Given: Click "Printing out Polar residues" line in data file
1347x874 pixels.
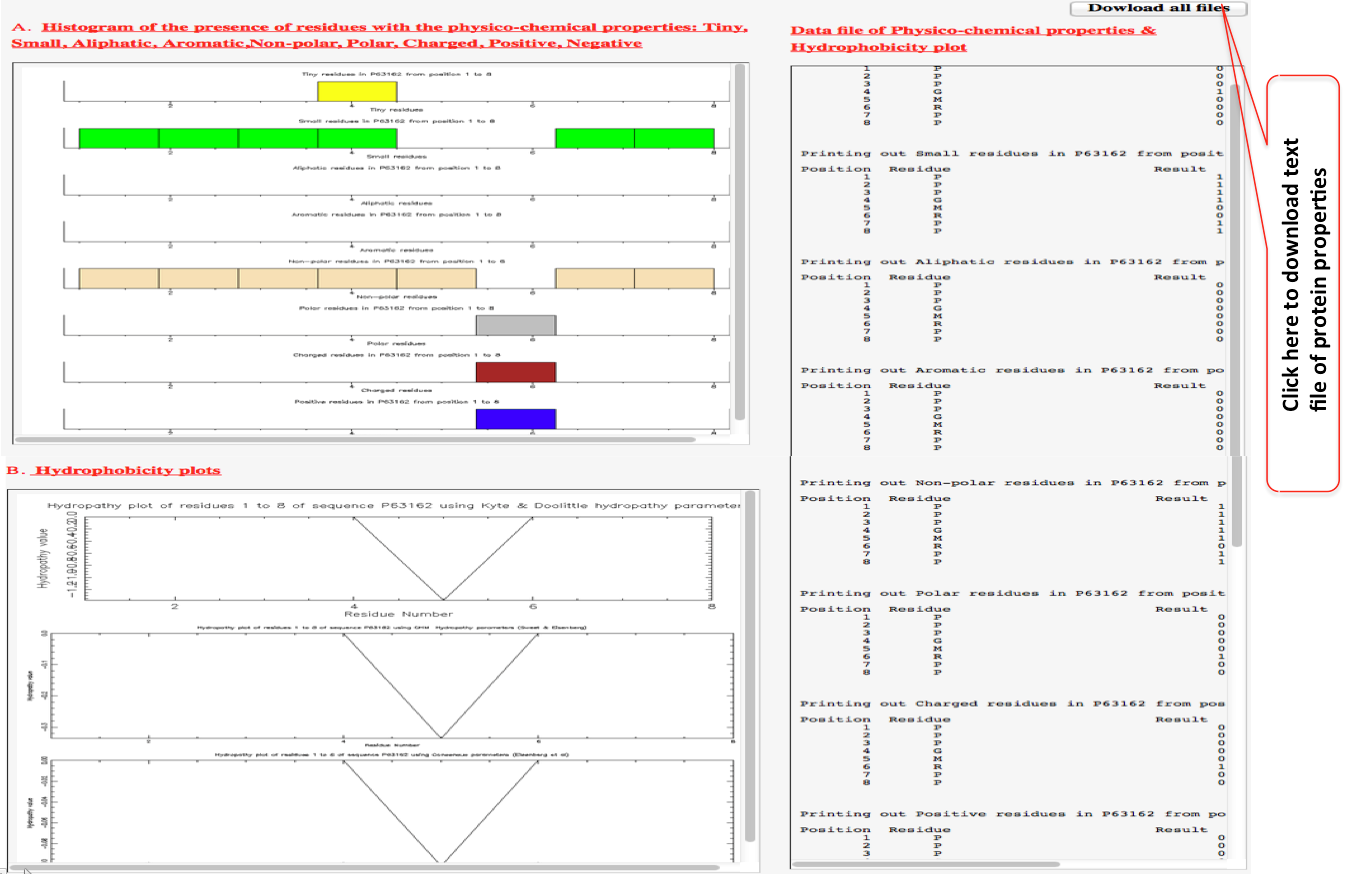Looking at the screenshot, I should point(1011,593).
